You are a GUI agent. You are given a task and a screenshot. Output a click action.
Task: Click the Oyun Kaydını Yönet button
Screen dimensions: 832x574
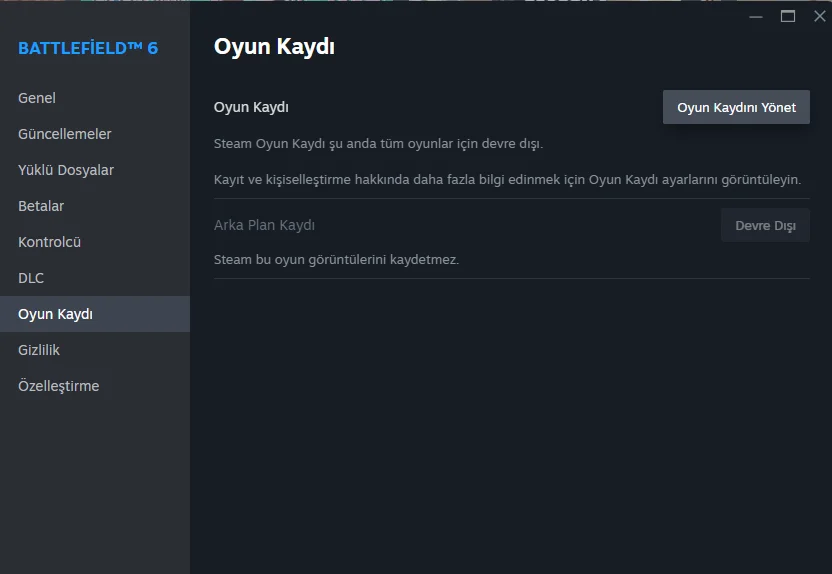coord(736,107)
